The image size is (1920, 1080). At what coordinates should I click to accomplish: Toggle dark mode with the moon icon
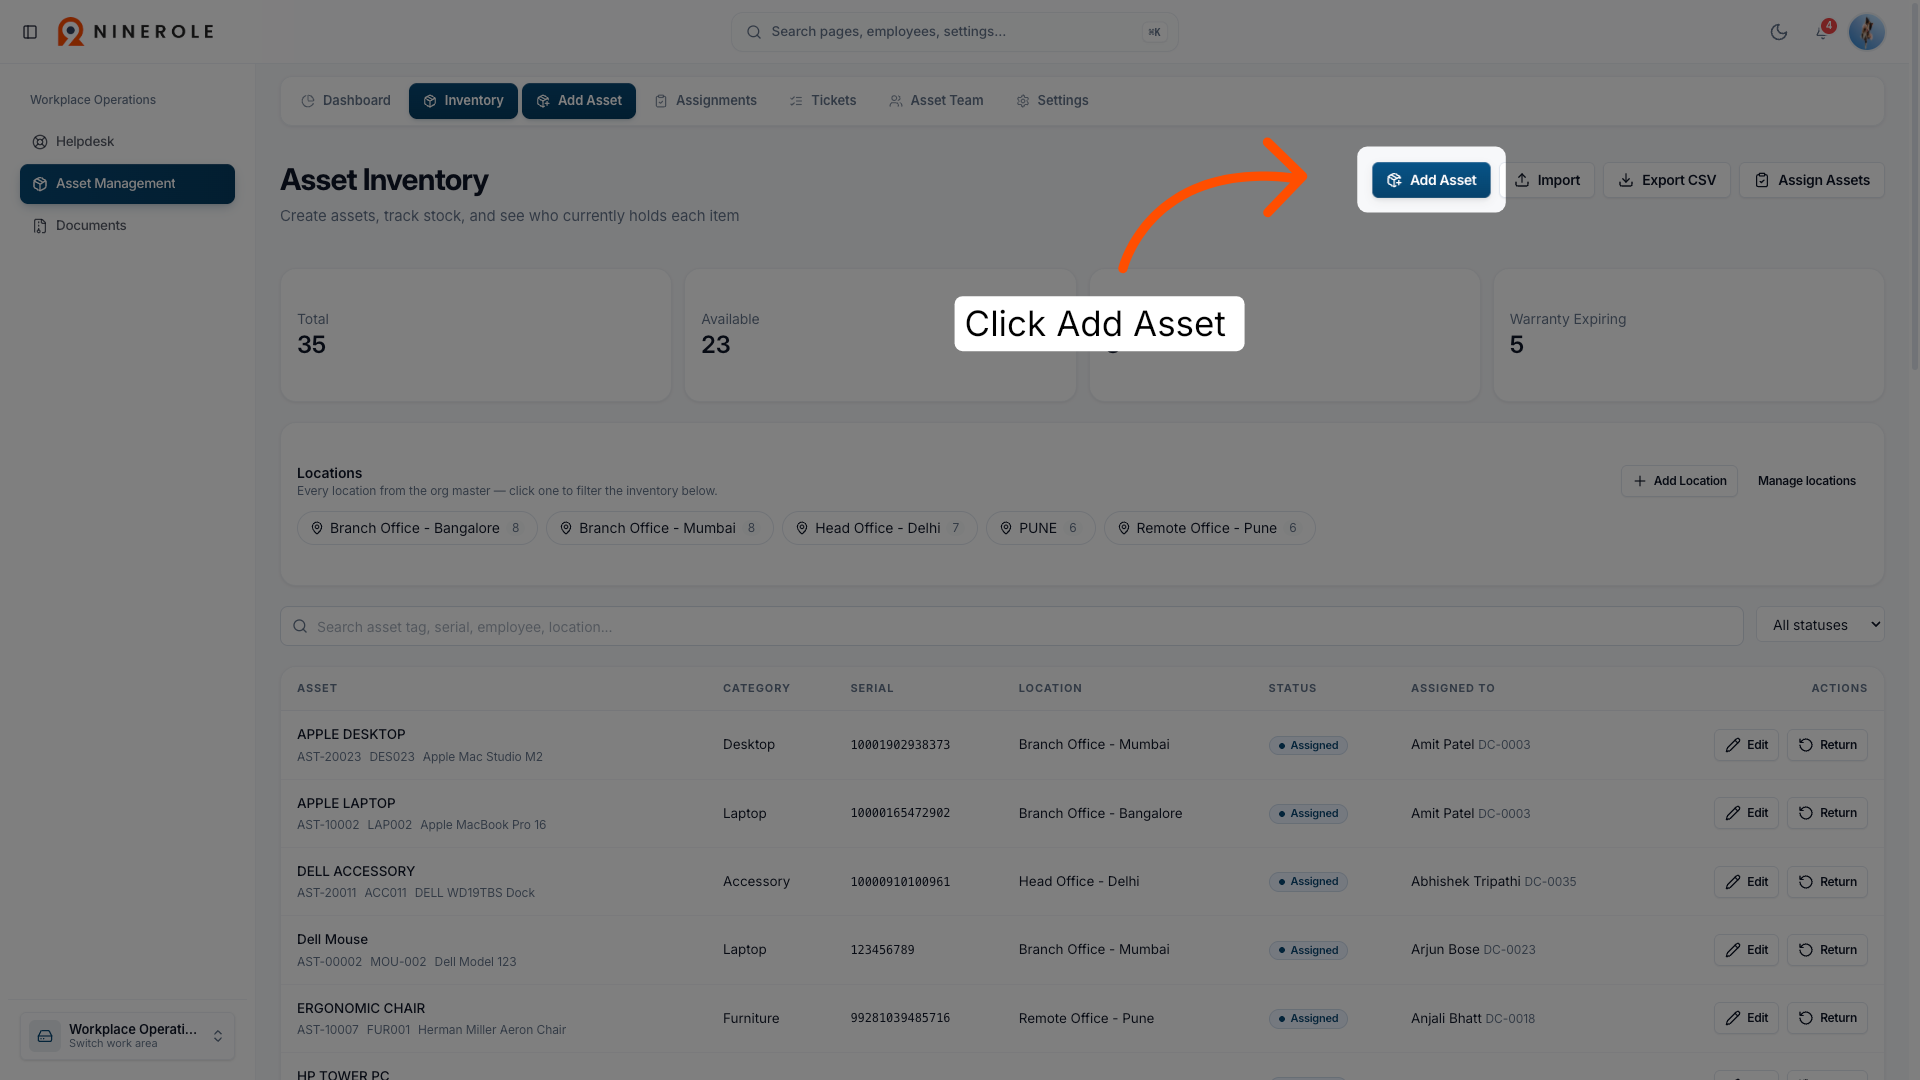coord(1779,32)
